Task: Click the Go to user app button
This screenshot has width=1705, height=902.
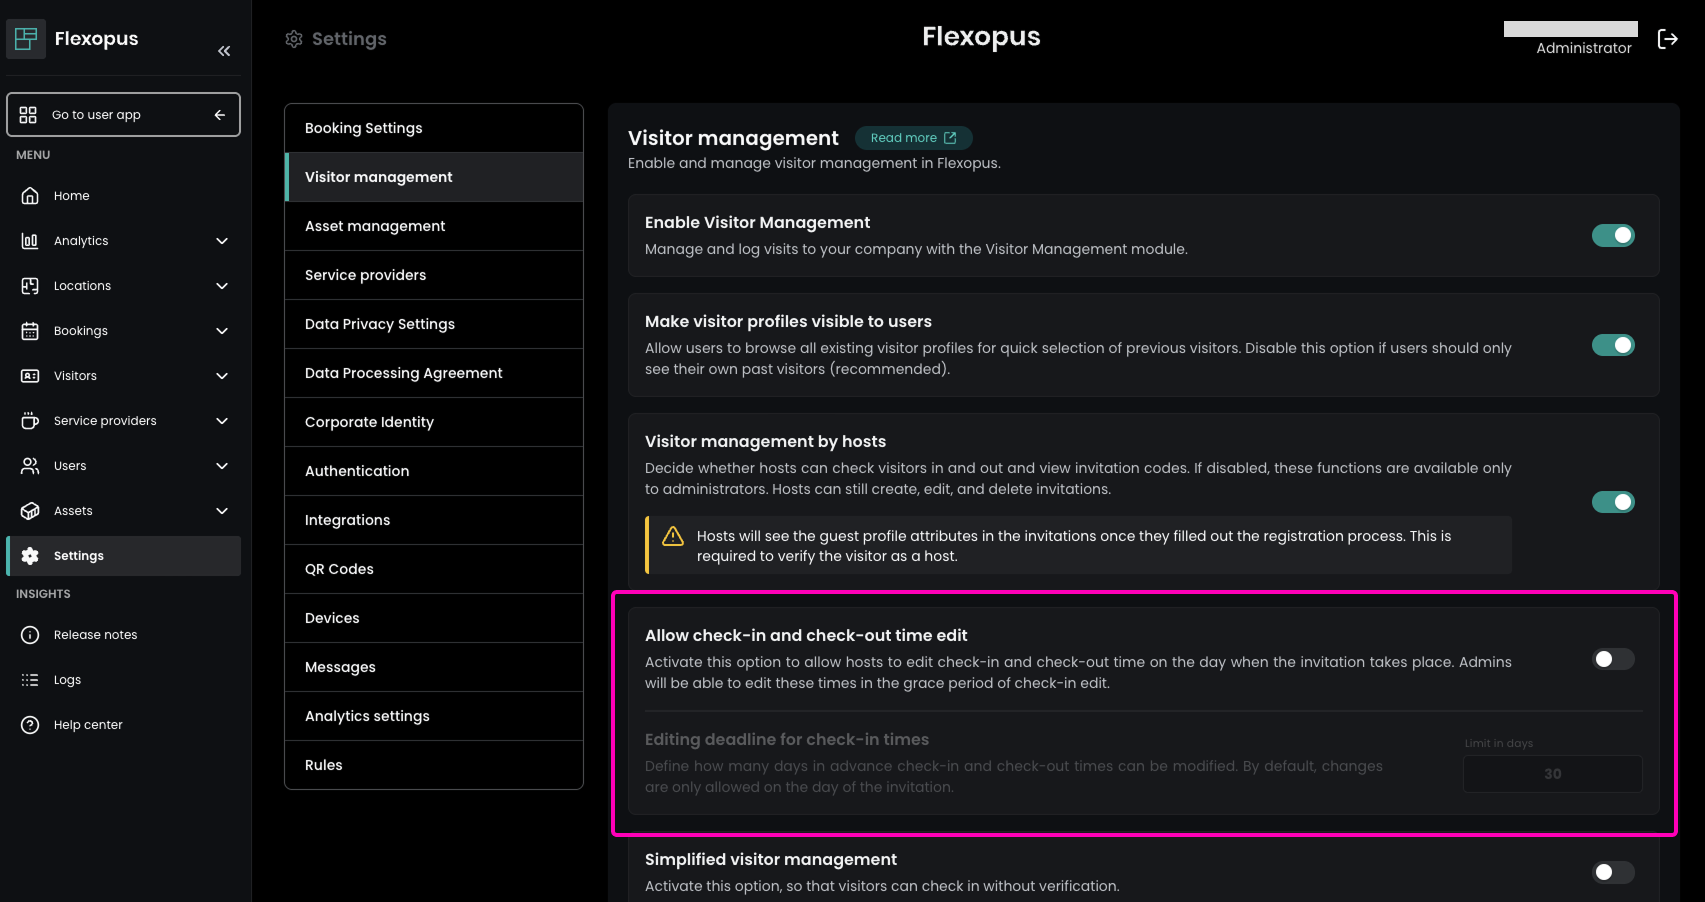Action: pos(123,115)
